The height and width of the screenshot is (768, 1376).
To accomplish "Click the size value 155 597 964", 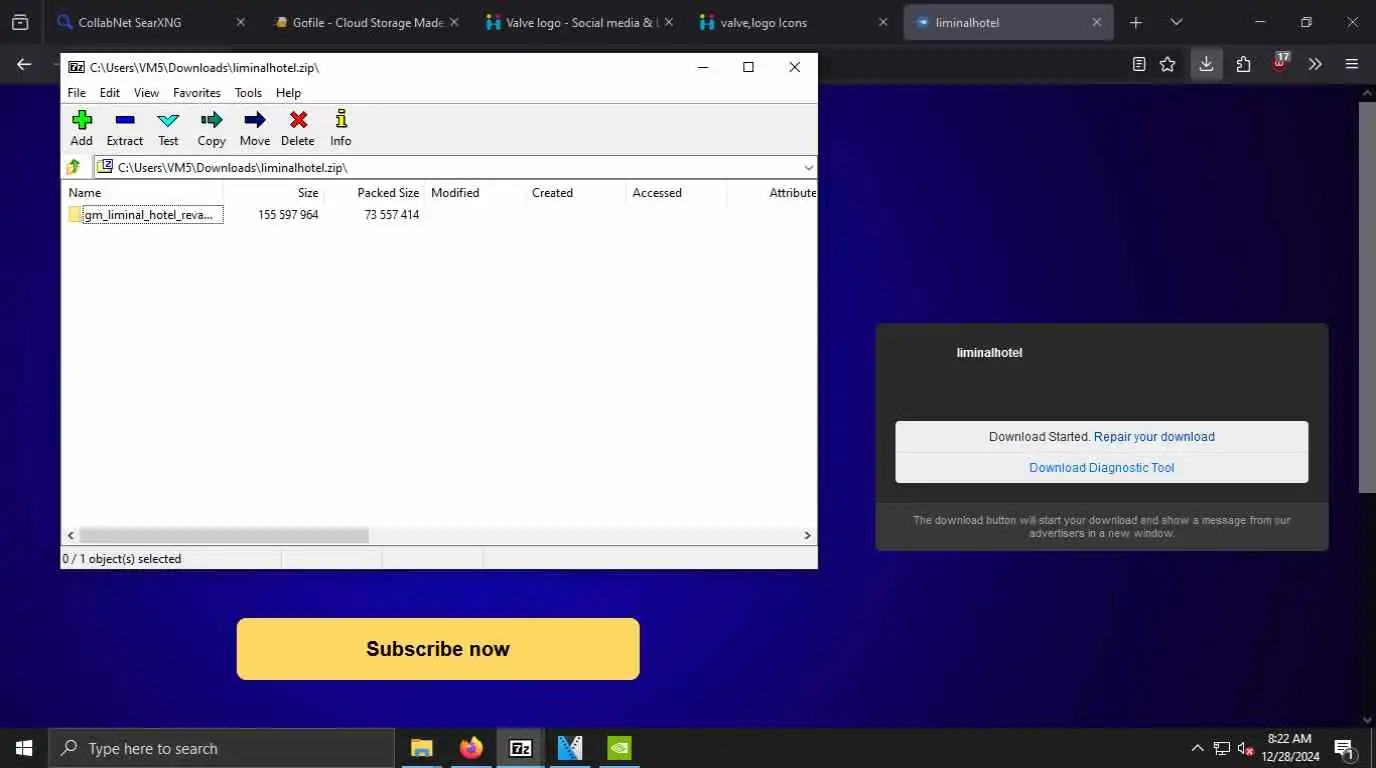I will point(288,215).
